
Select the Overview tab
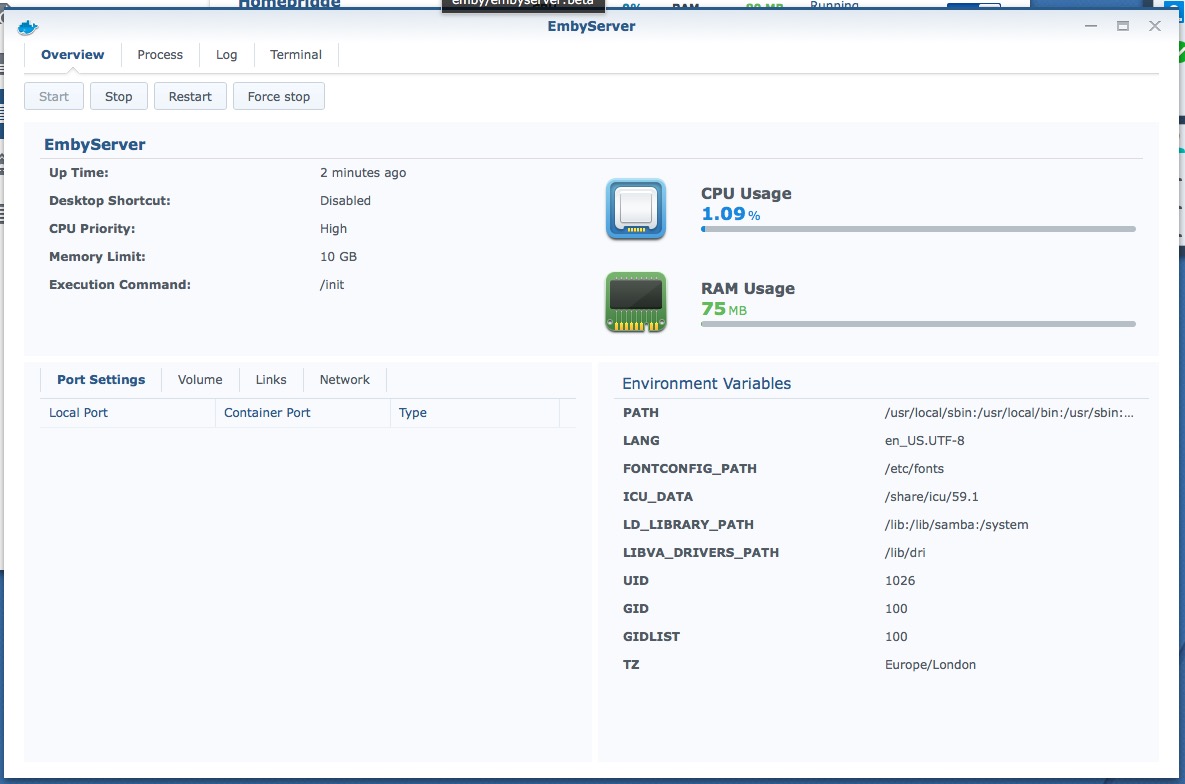pos(71,55)
